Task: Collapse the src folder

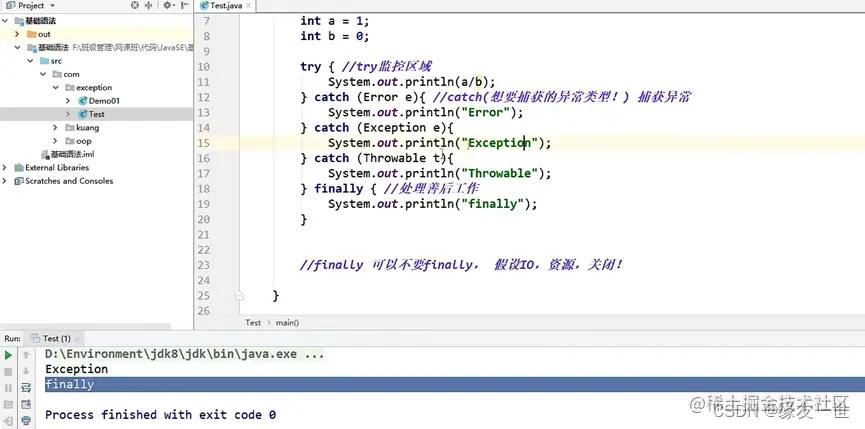Action: [x=30, y=61]
